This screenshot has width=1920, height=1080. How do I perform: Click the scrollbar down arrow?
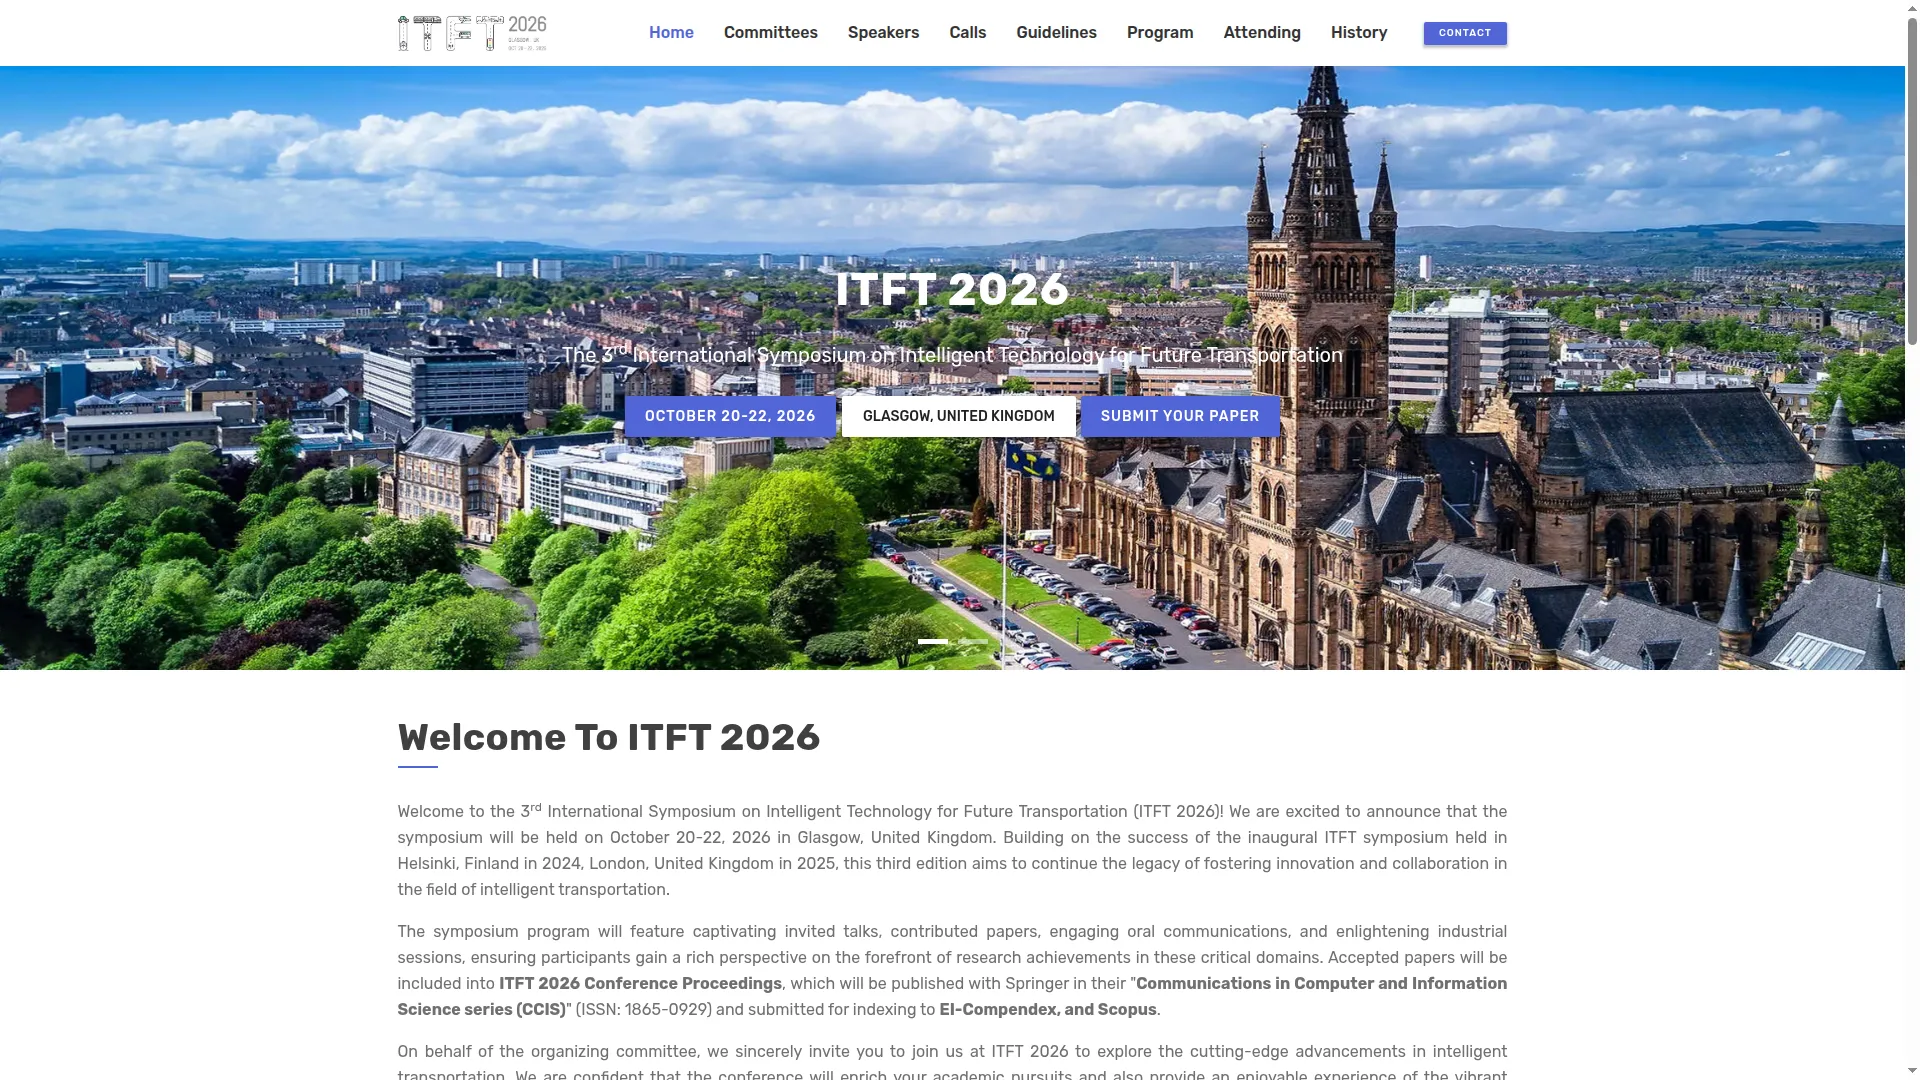click(x=1912, y=1072)
